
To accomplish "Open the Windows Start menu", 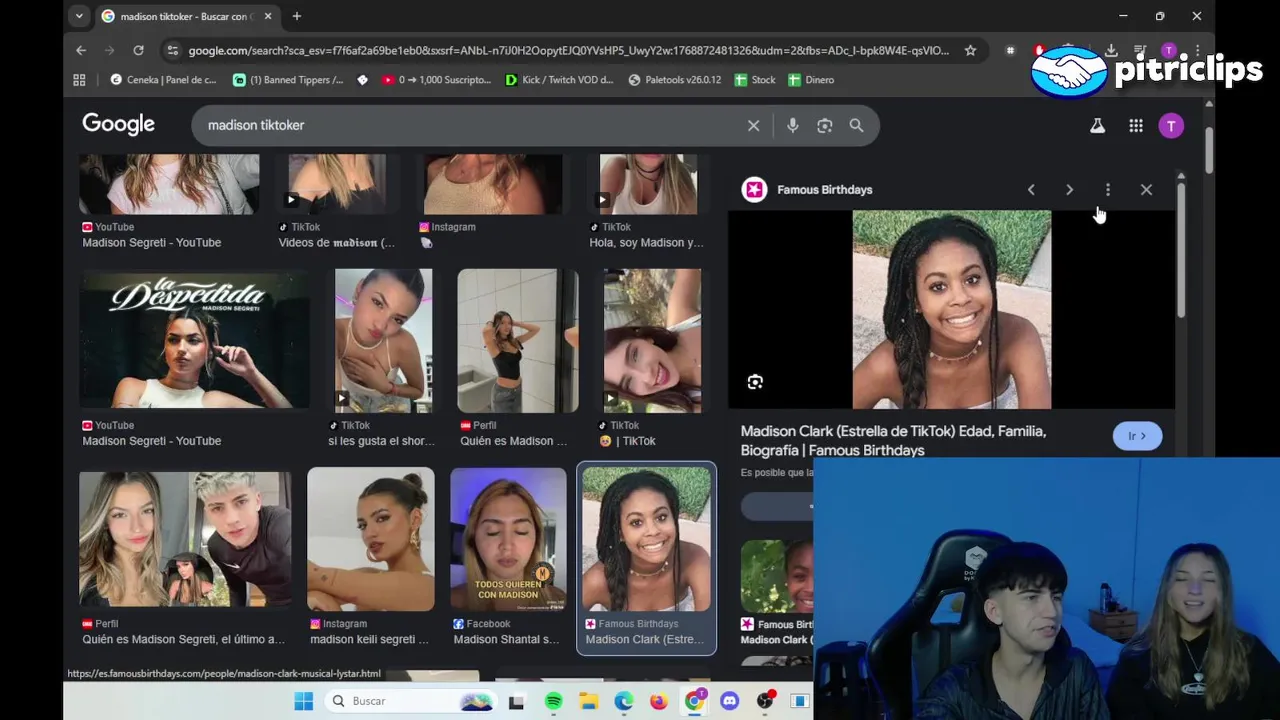I will click(303, 701).
